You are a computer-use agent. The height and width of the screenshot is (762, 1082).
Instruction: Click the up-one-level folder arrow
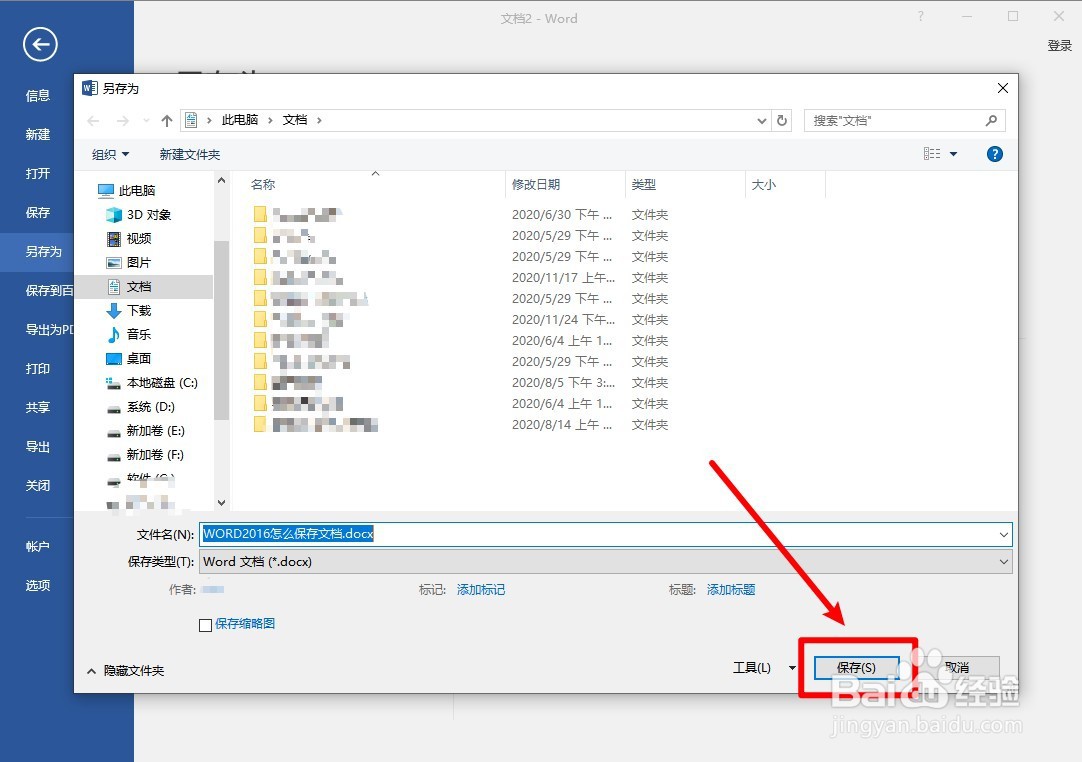166,119
